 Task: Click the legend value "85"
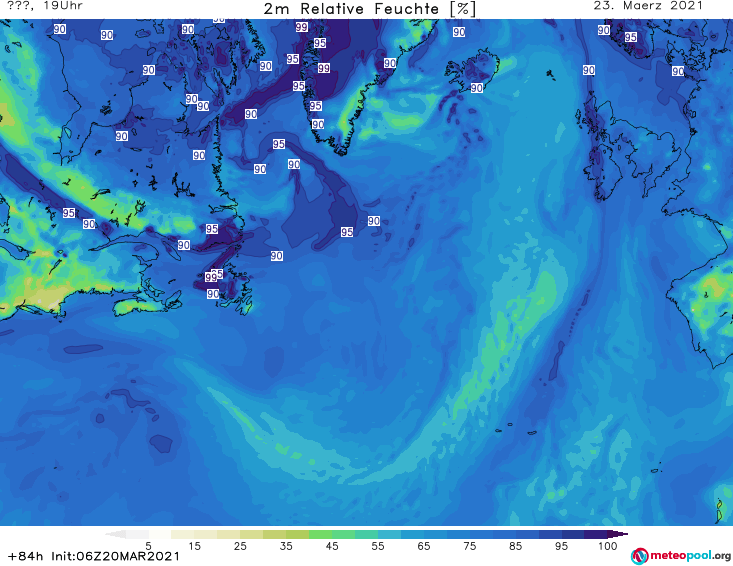[515, 546]
